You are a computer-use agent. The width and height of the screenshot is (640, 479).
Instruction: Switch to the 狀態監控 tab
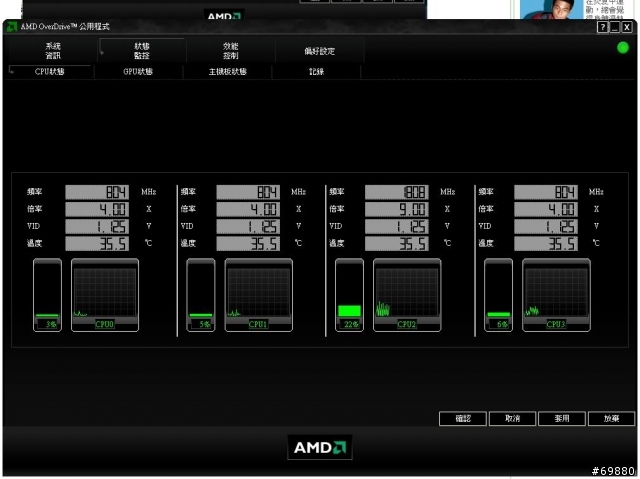point(142,51)
